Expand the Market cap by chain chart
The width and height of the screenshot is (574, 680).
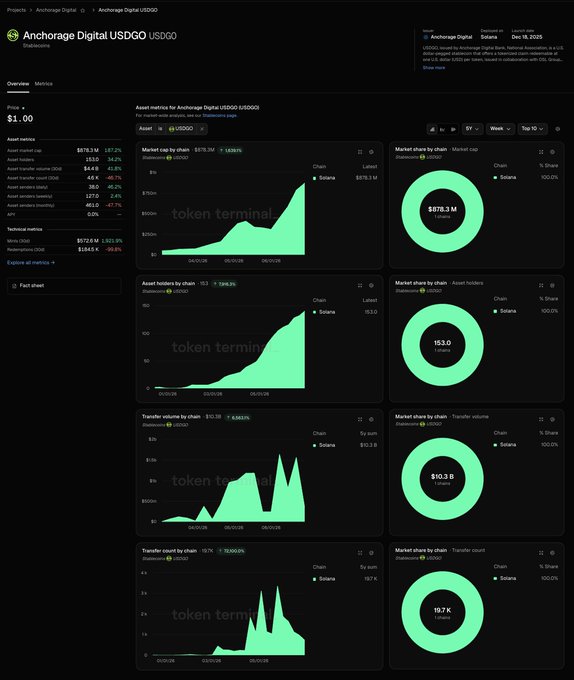coord(360,152)
